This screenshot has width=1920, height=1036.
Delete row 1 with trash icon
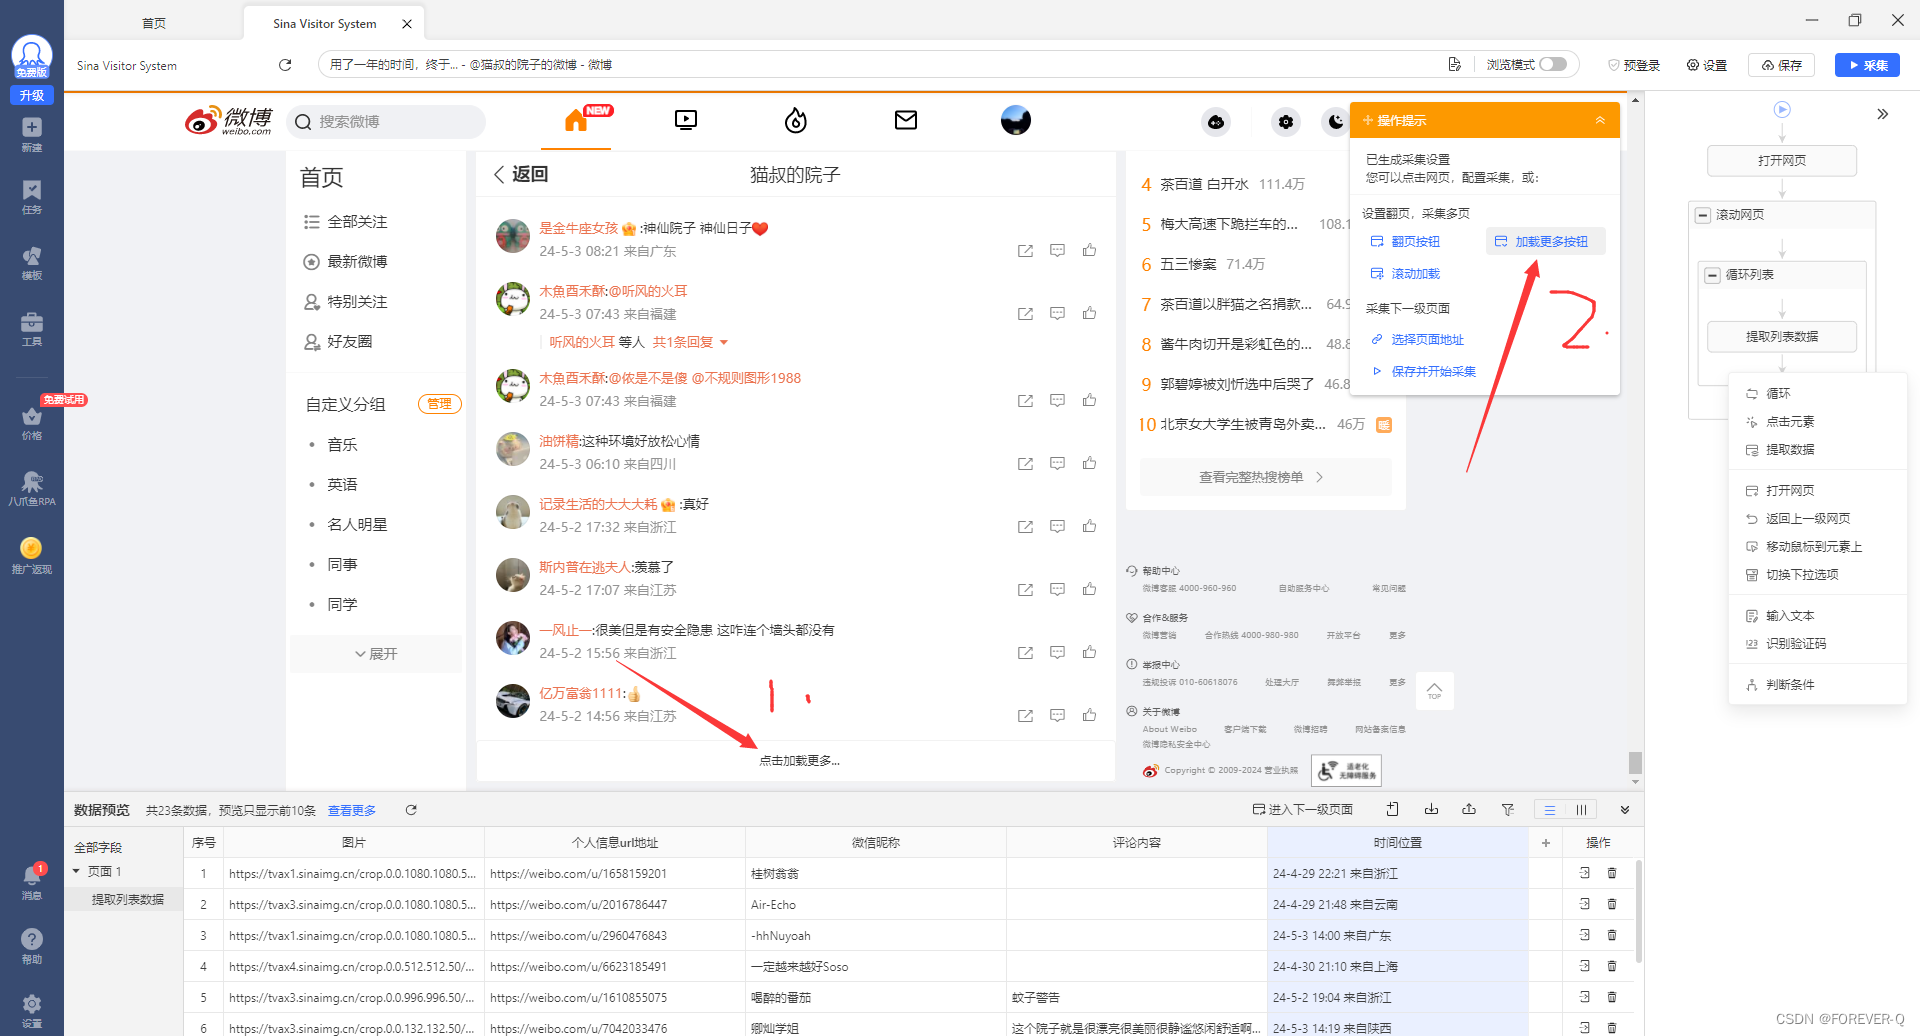pos(1612,873)
